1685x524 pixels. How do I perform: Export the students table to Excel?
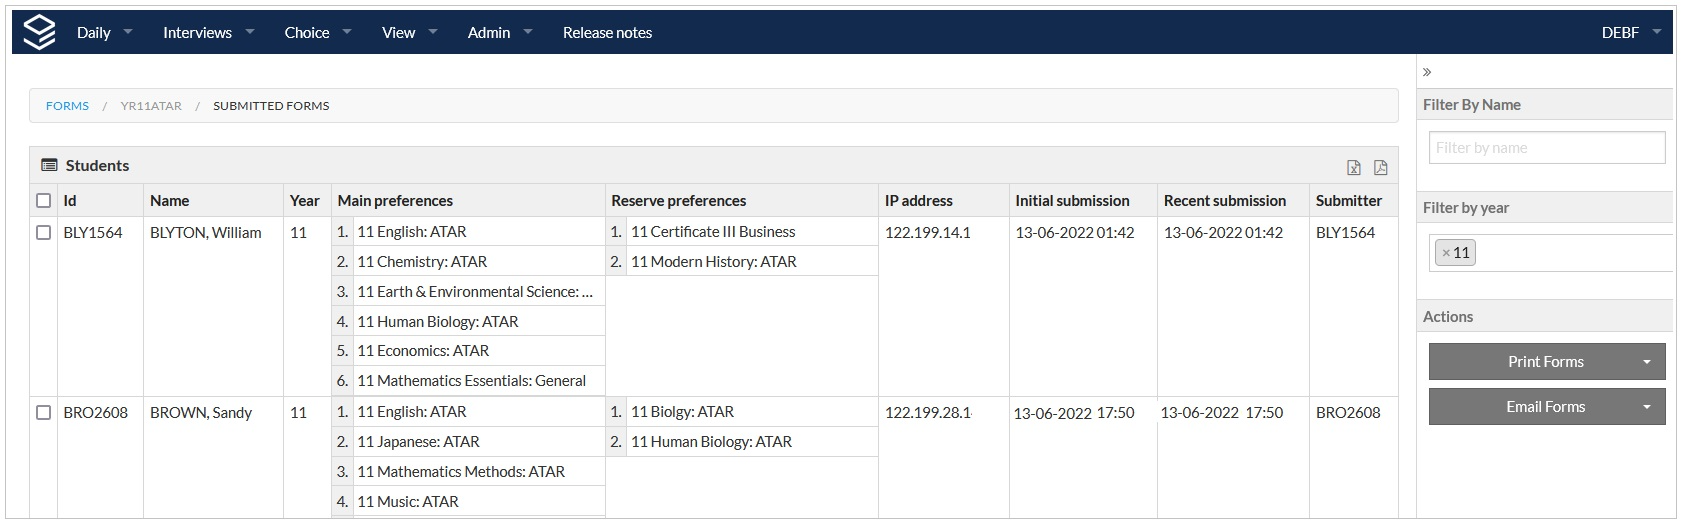click(1354, 167)
